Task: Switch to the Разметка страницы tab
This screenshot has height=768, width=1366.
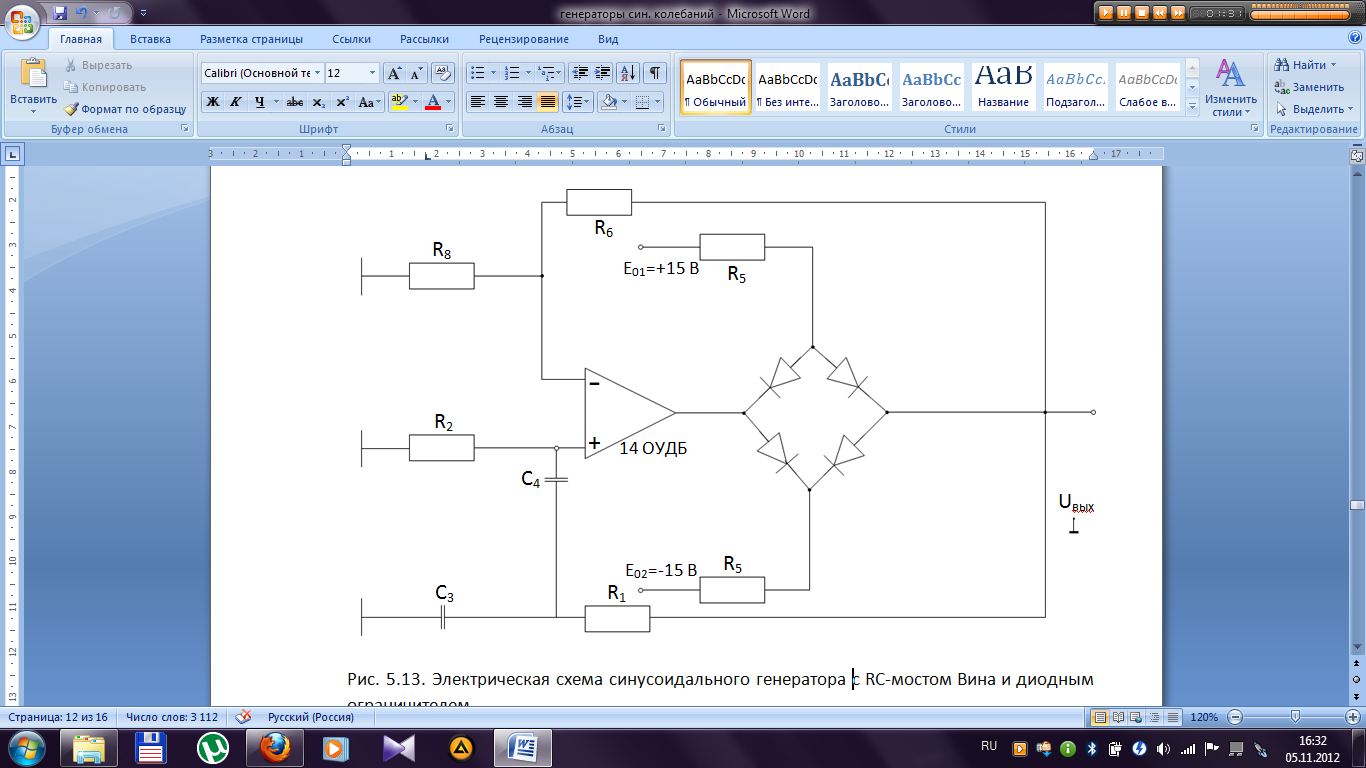Action: pos(251,39)
